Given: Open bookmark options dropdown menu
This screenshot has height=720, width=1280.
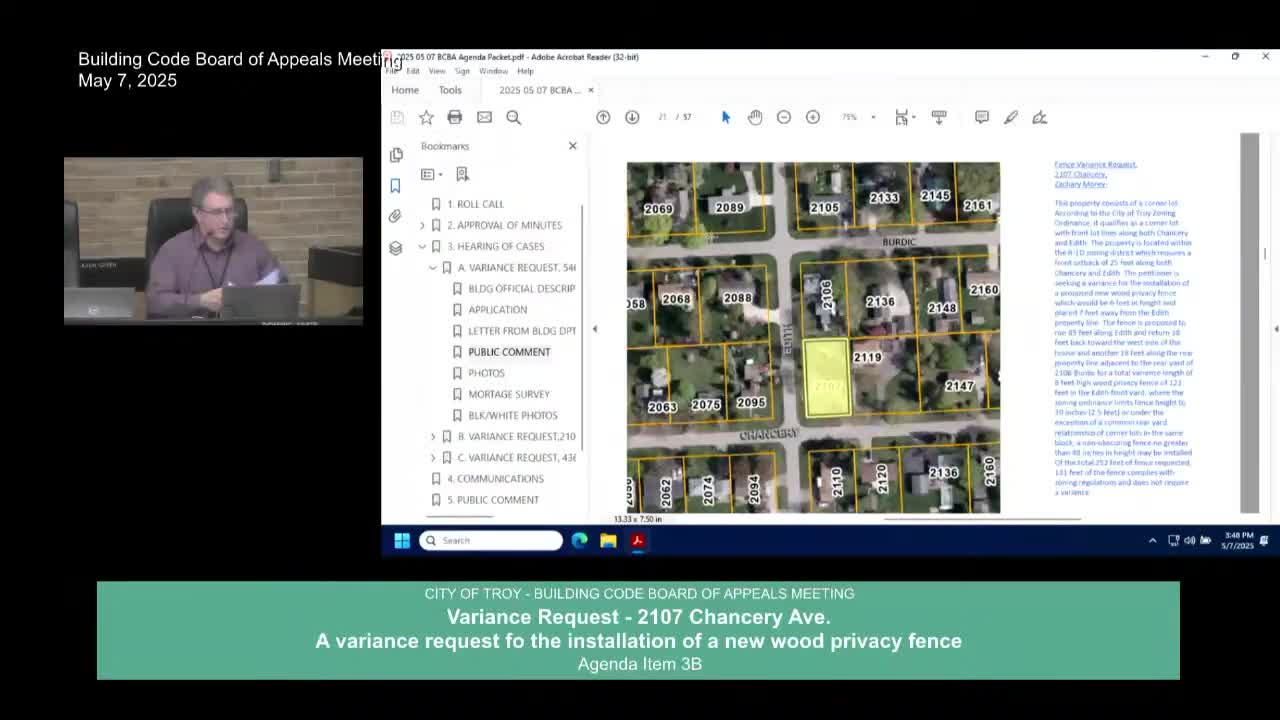Looking at the screenshot, I should 433,175.
